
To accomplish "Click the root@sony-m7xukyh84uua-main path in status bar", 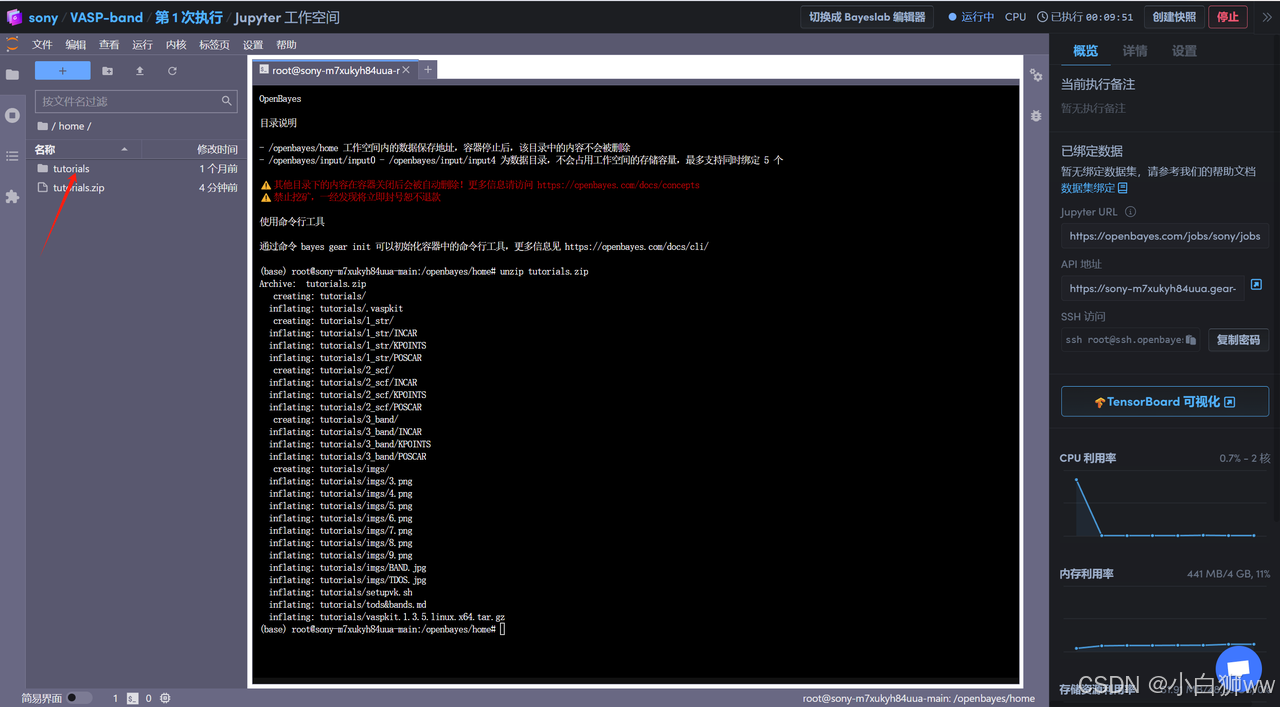I will [919, 698].
